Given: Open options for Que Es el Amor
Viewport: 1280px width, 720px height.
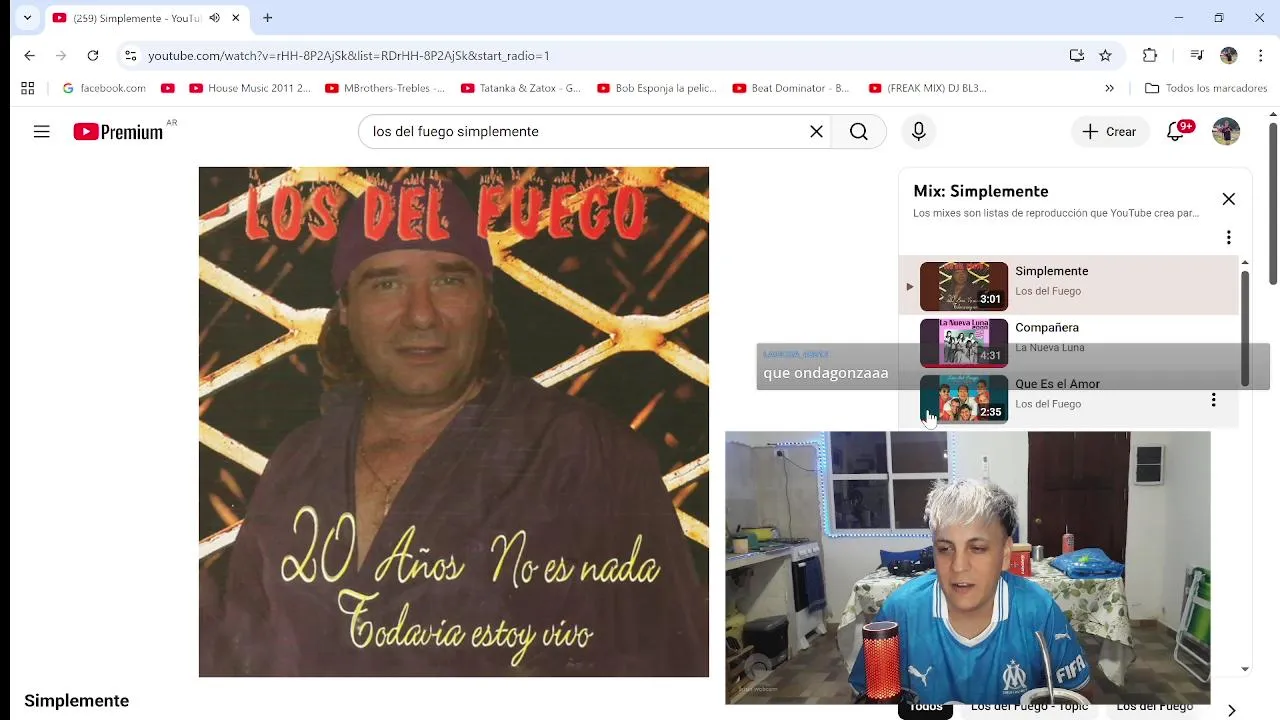Looking at the screenshot, I should [1214, 400].
